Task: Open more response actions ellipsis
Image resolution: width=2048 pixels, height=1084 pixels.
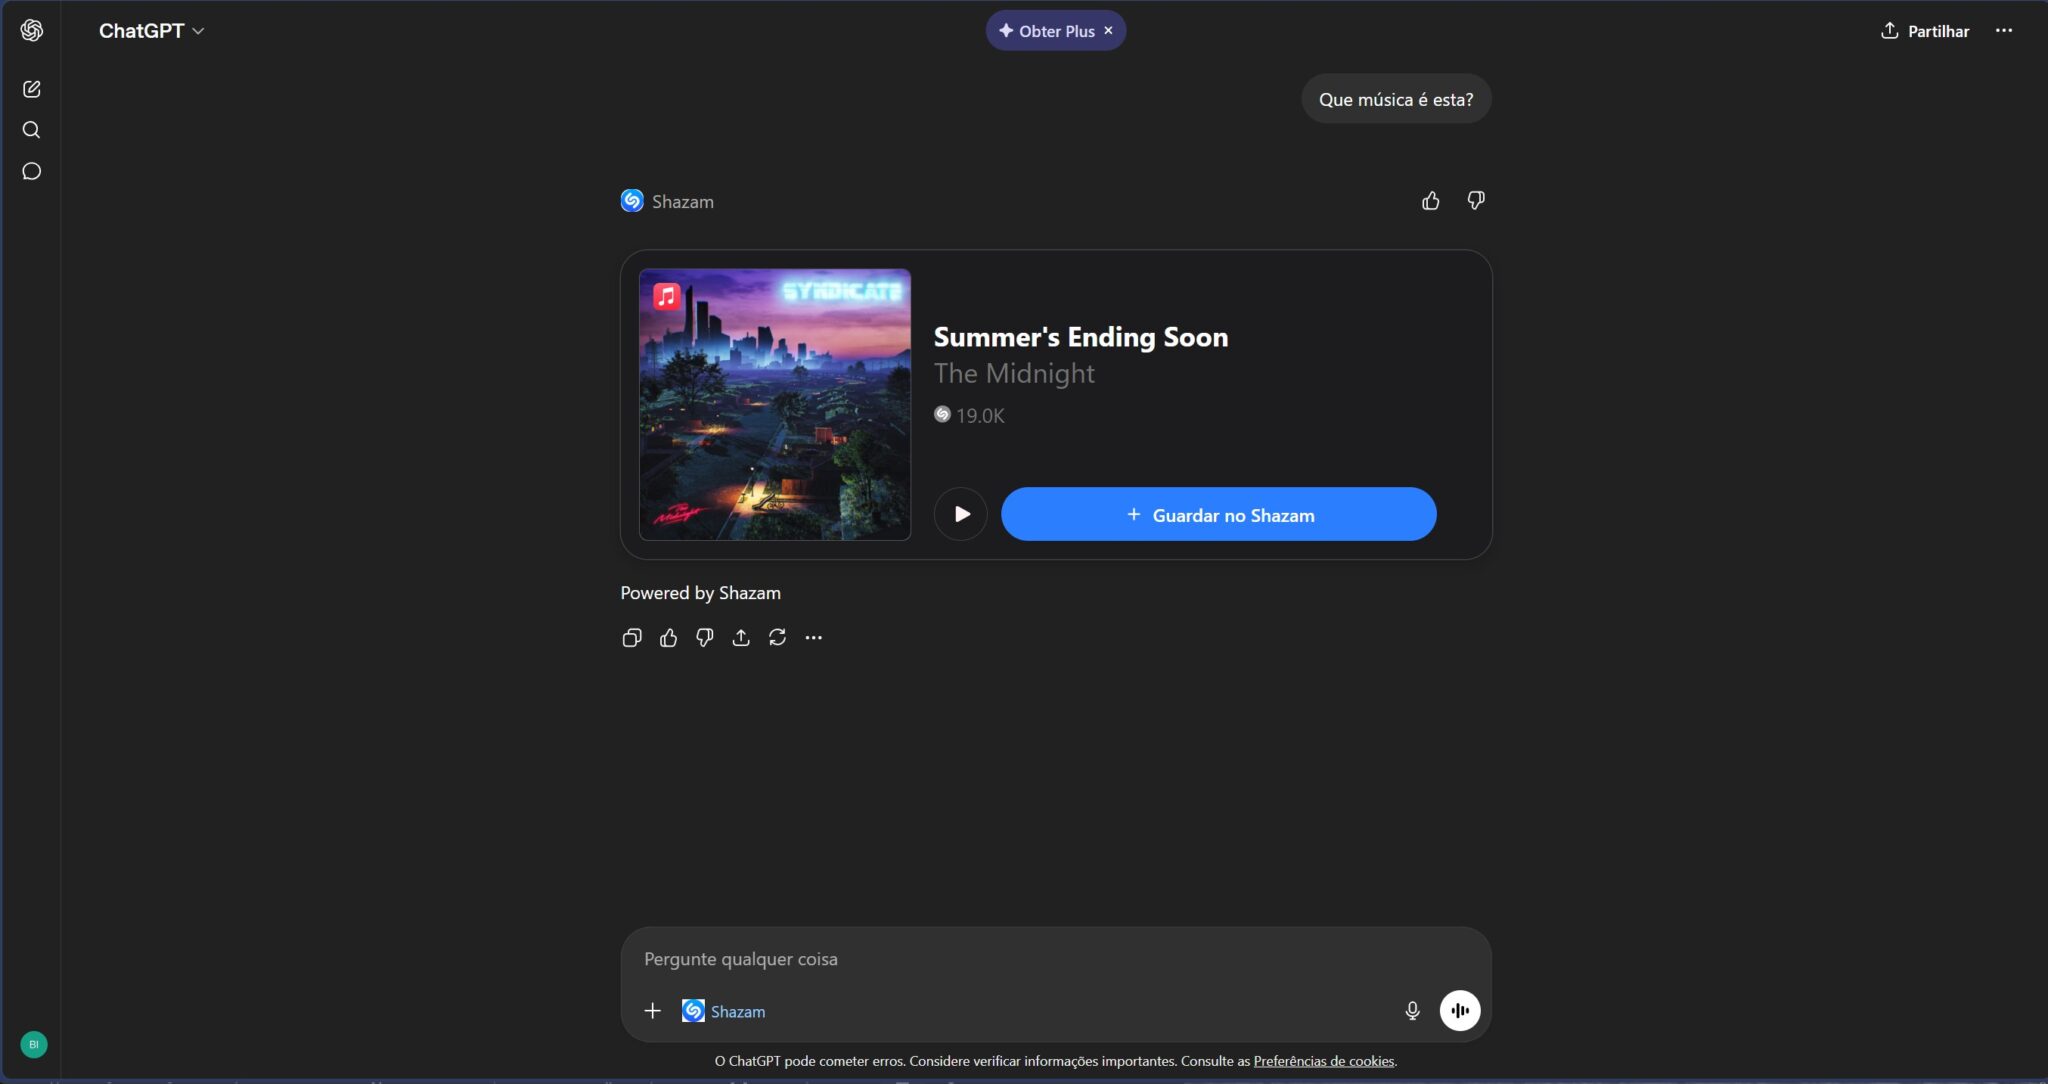Action: 814,638
